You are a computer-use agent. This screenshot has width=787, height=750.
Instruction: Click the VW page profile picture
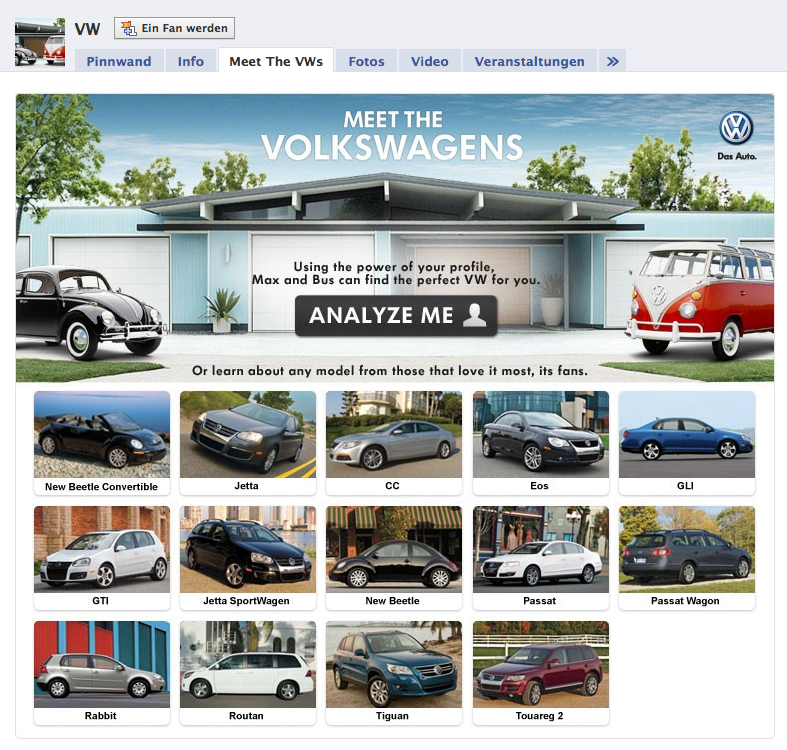point(40,42)
